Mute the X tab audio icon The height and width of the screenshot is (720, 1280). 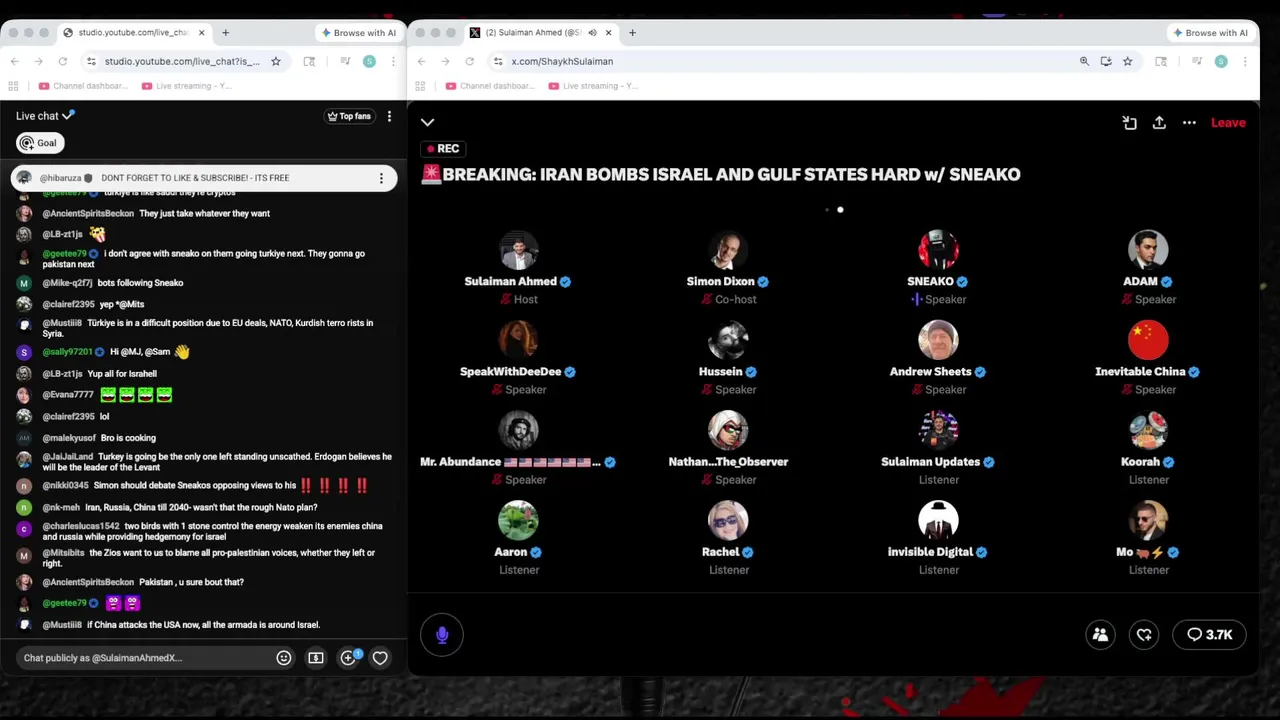pos(592,33)
